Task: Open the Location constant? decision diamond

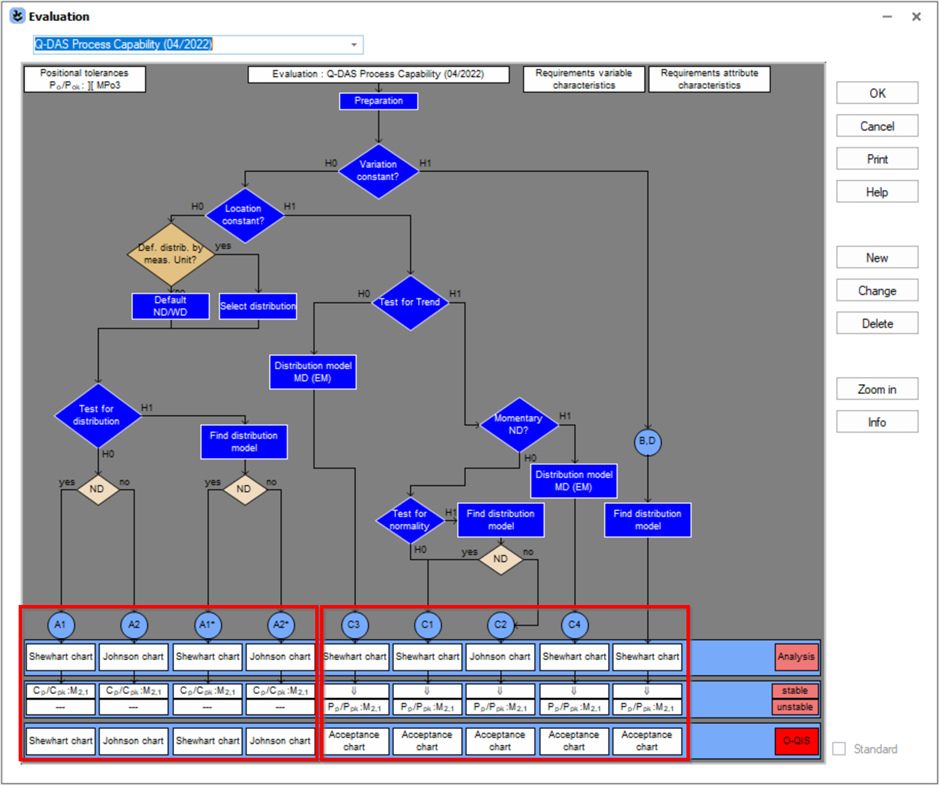Action: click(x=244, y=215)
